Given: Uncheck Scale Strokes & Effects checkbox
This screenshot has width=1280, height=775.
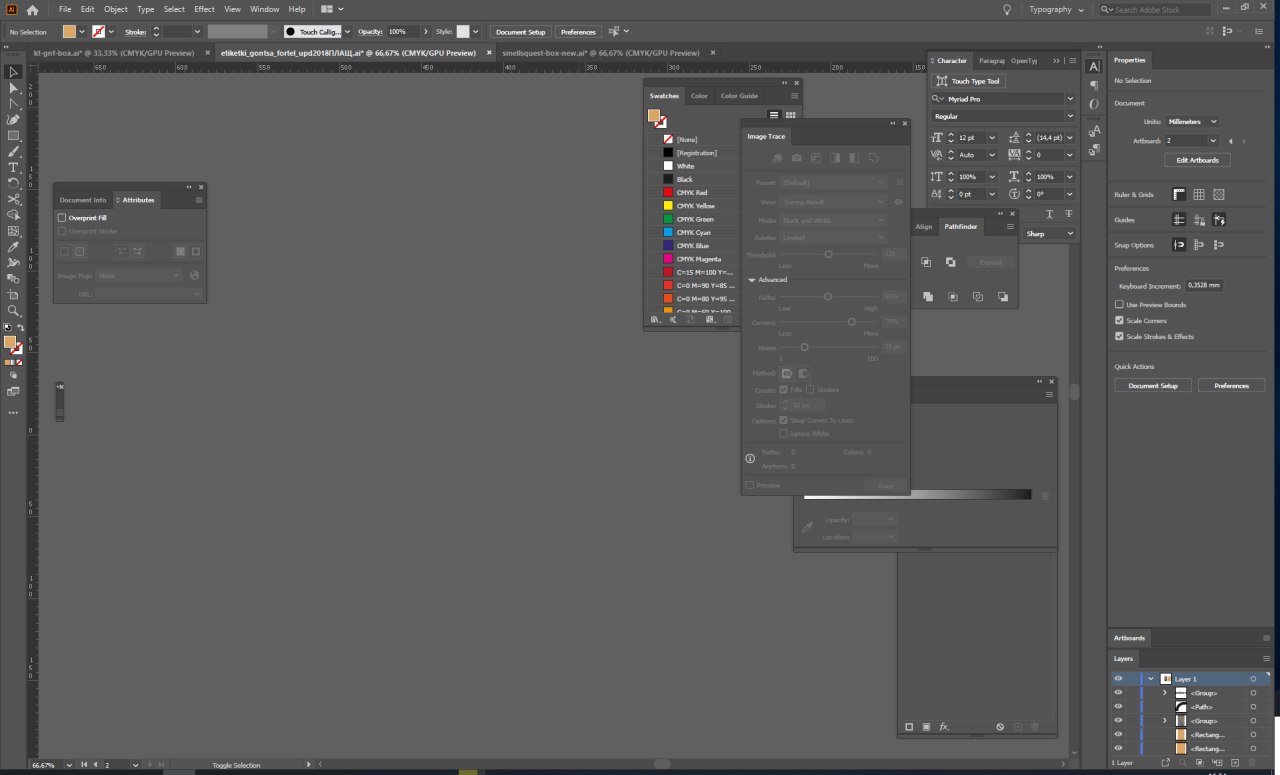Looking at the screenshot, I should 1119,336.
